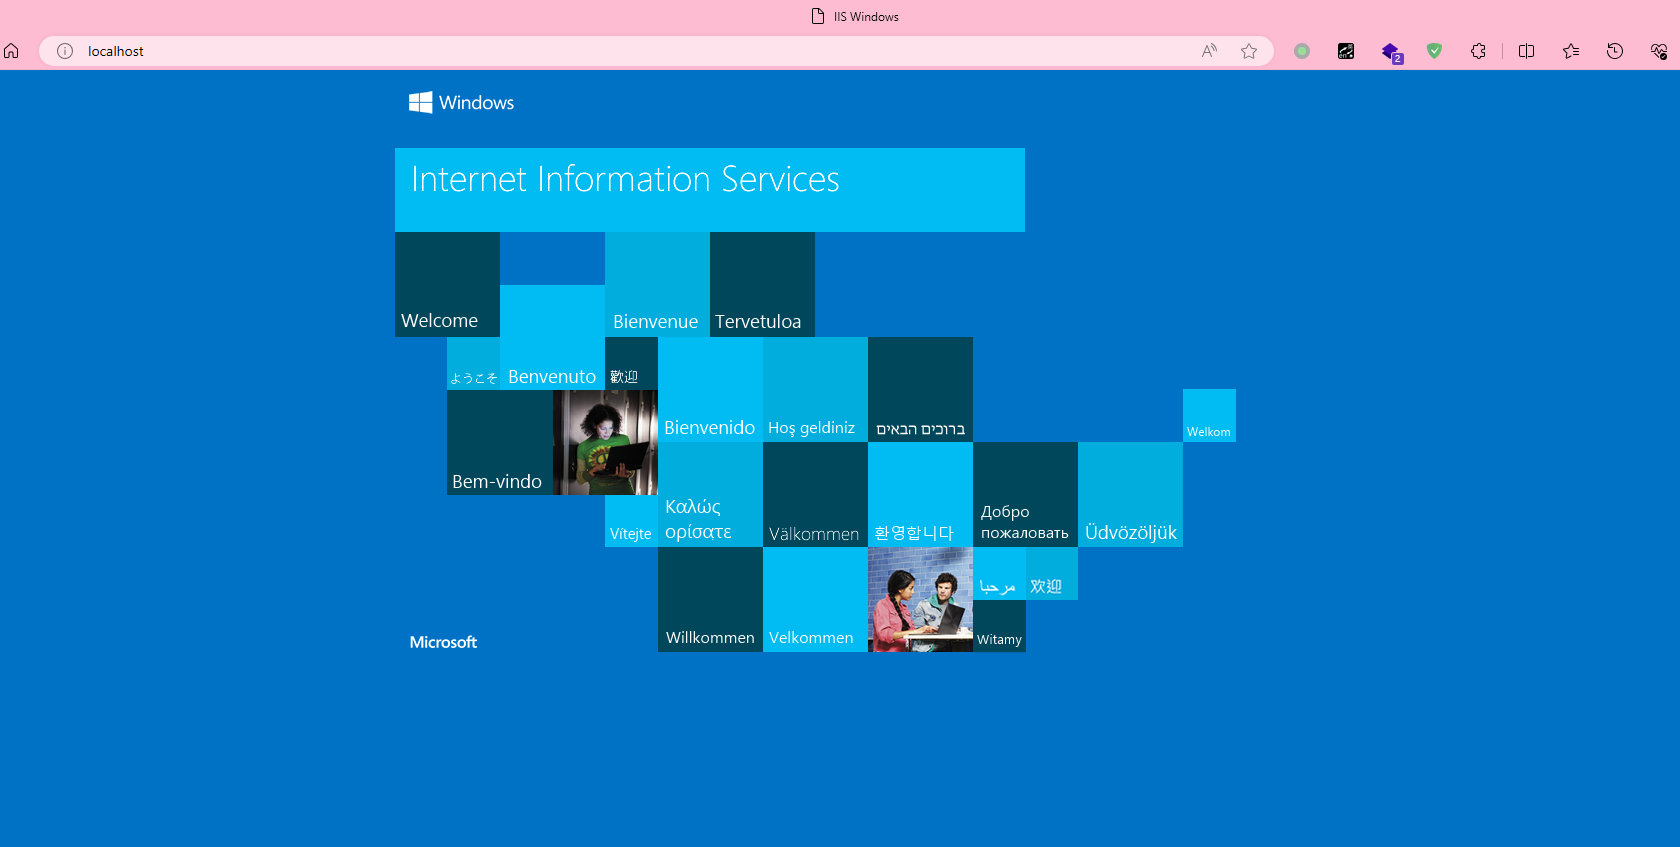Click the purple layered extension with badge 2
This screenshot has width=1680, height=847.
[x=1391, y=52]
